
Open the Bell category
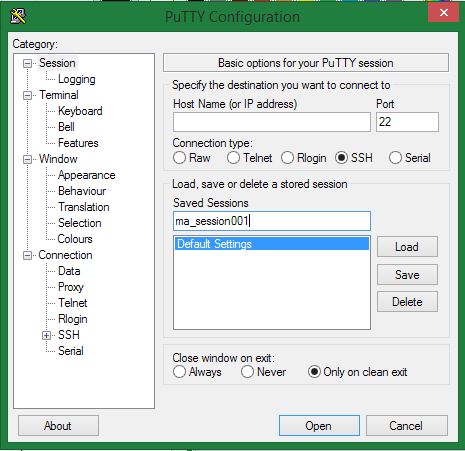[66, 127]
